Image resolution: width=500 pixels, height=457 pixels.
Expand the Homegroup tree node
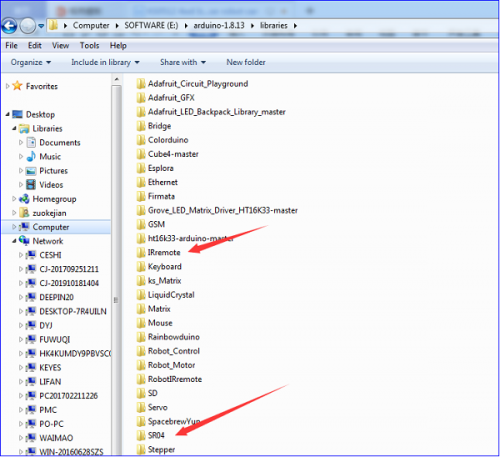coord(14,199)
